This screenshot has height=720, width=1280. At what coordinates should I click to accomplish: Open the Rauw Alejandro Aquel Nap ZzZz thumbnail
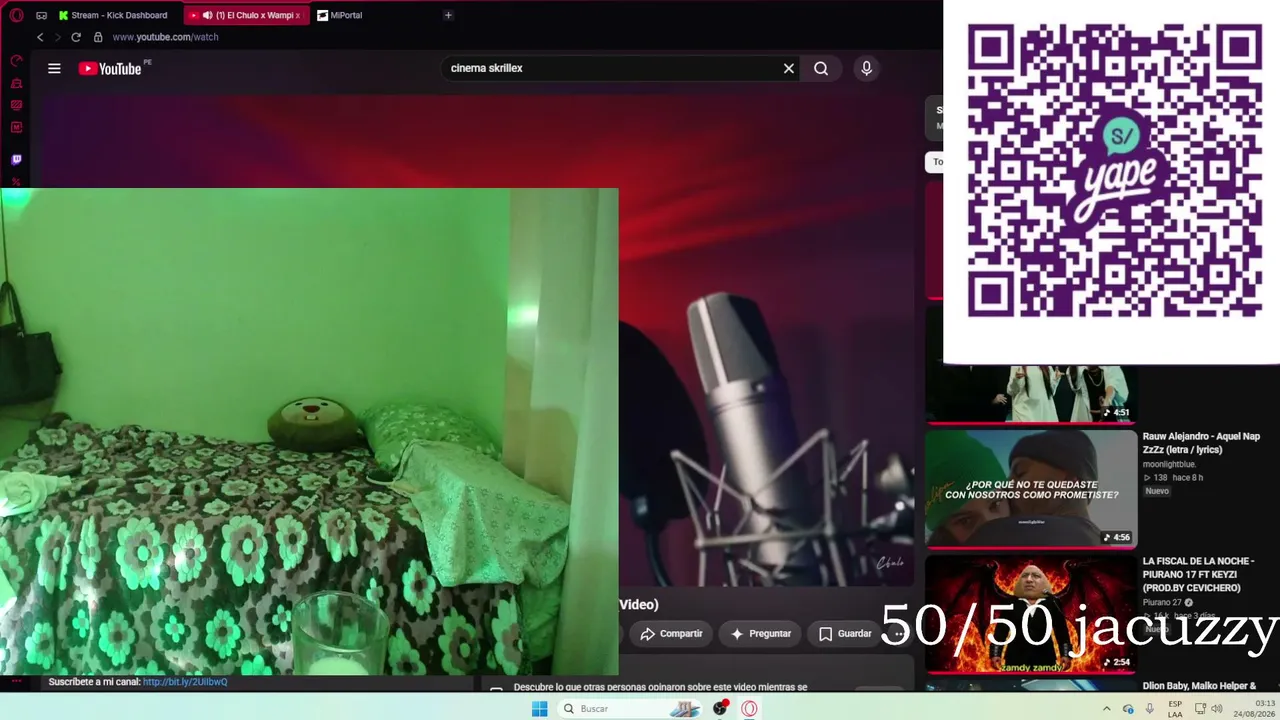1031,489
